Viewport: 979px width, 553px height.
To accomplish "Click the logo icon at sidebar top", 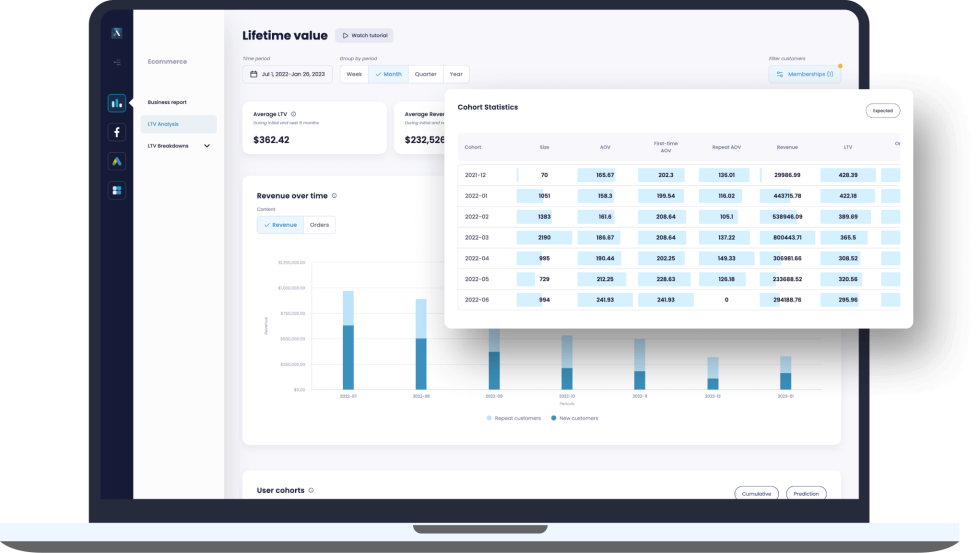I will tap(117, 33).
